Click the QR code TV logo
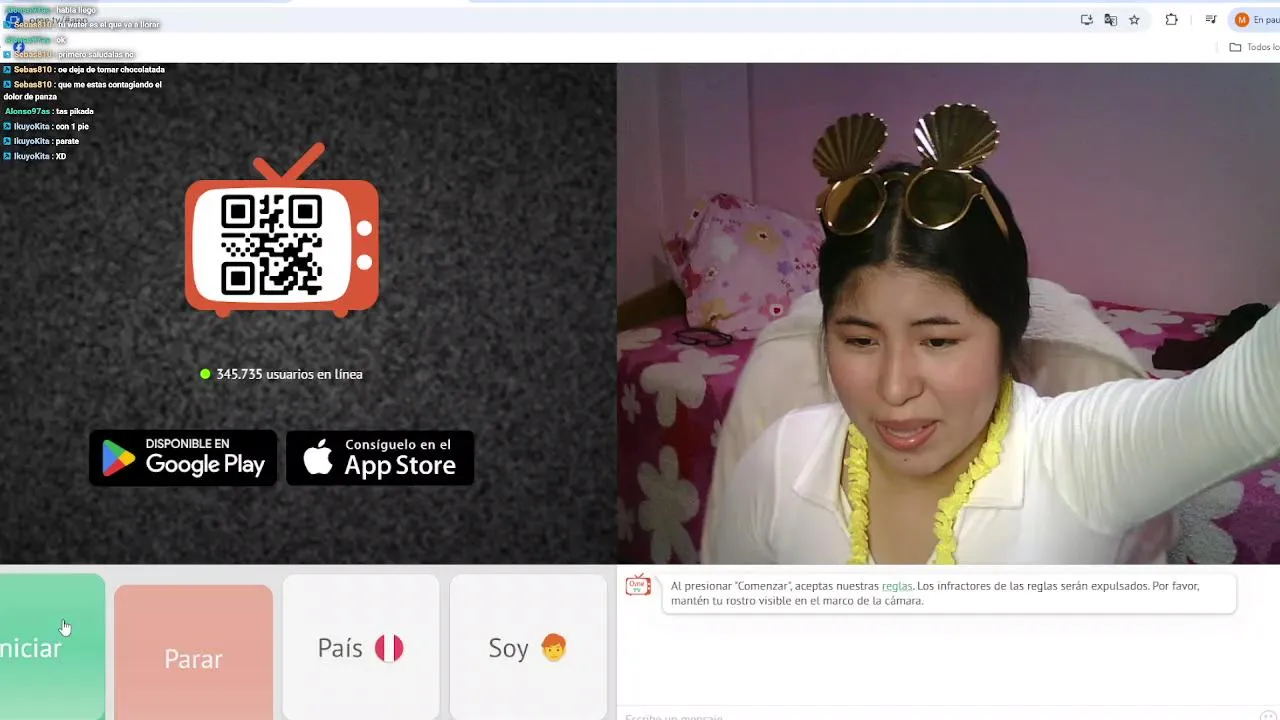This screenshot has width=1280, height=720. pyautogui.click(x=282, y=230)
